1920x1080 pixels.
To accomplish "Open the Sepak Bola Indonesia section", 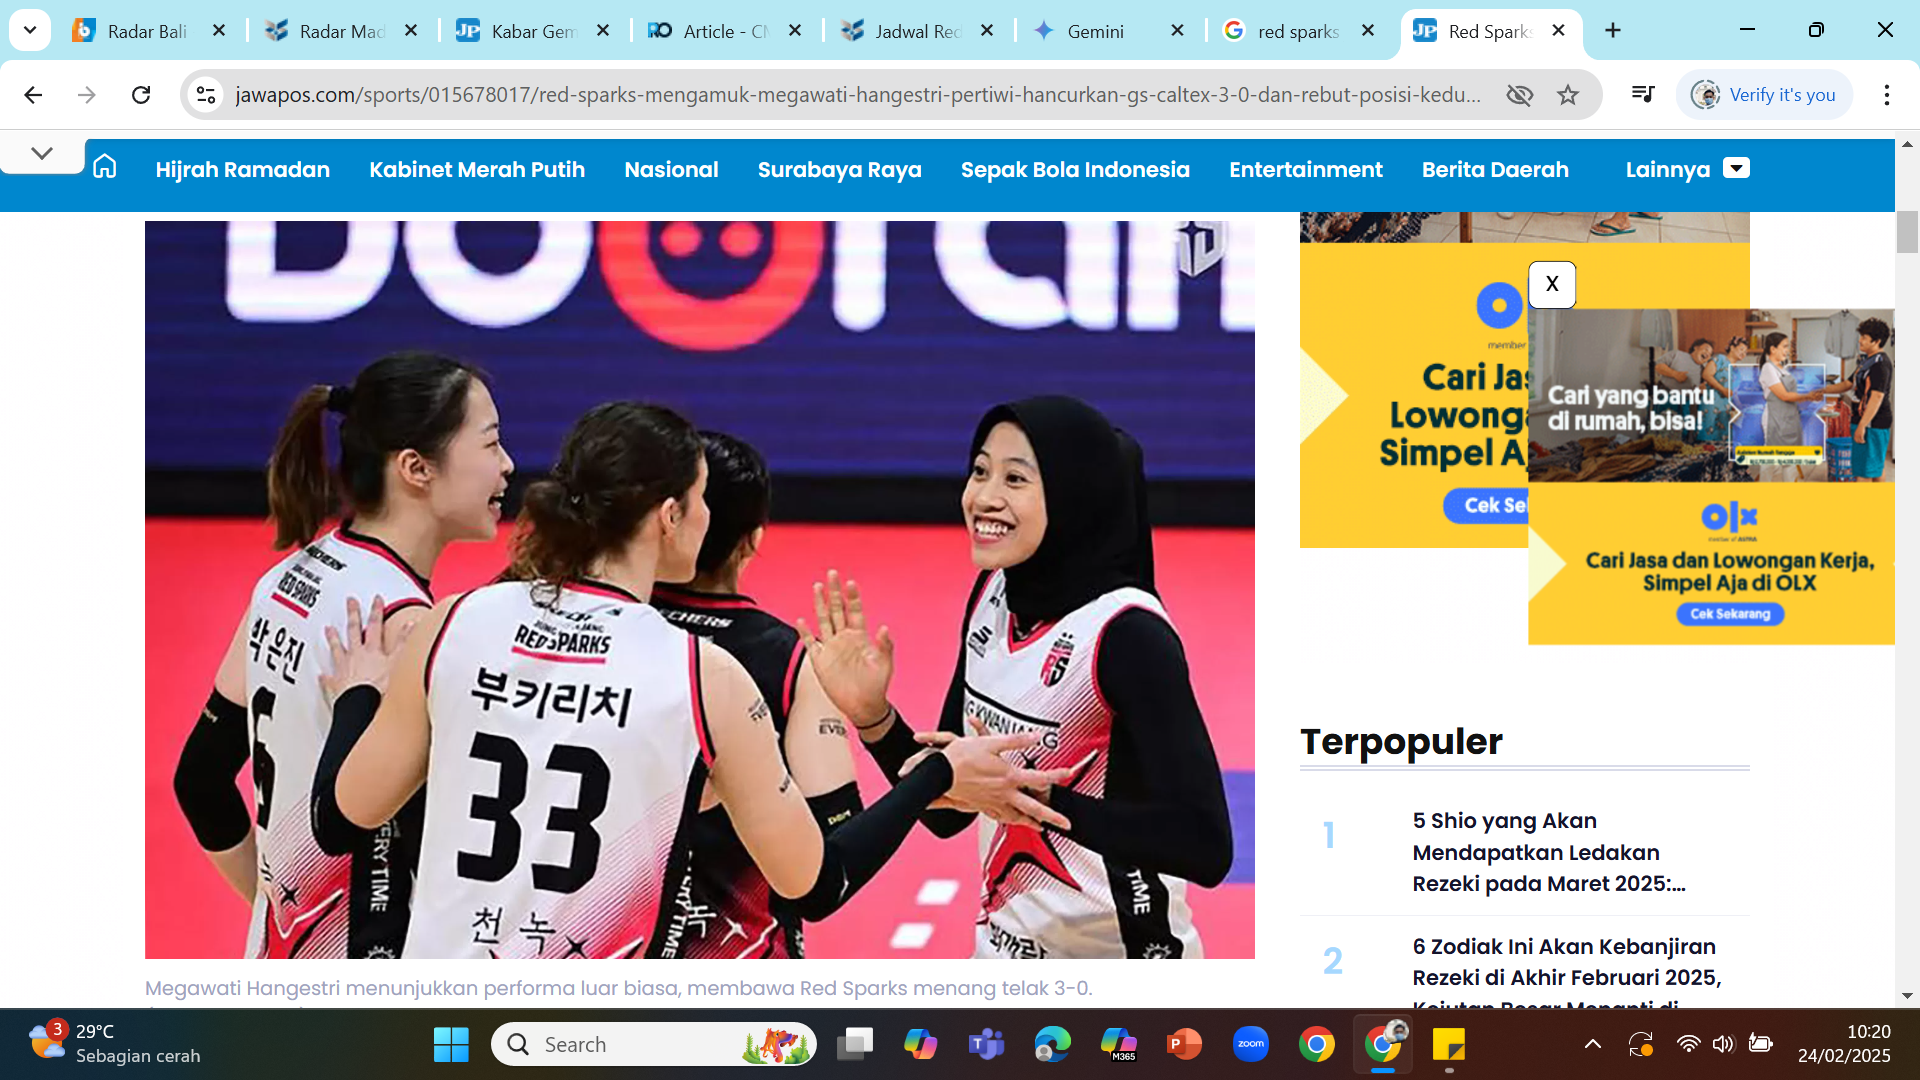I will click(x=1075, y=170).
